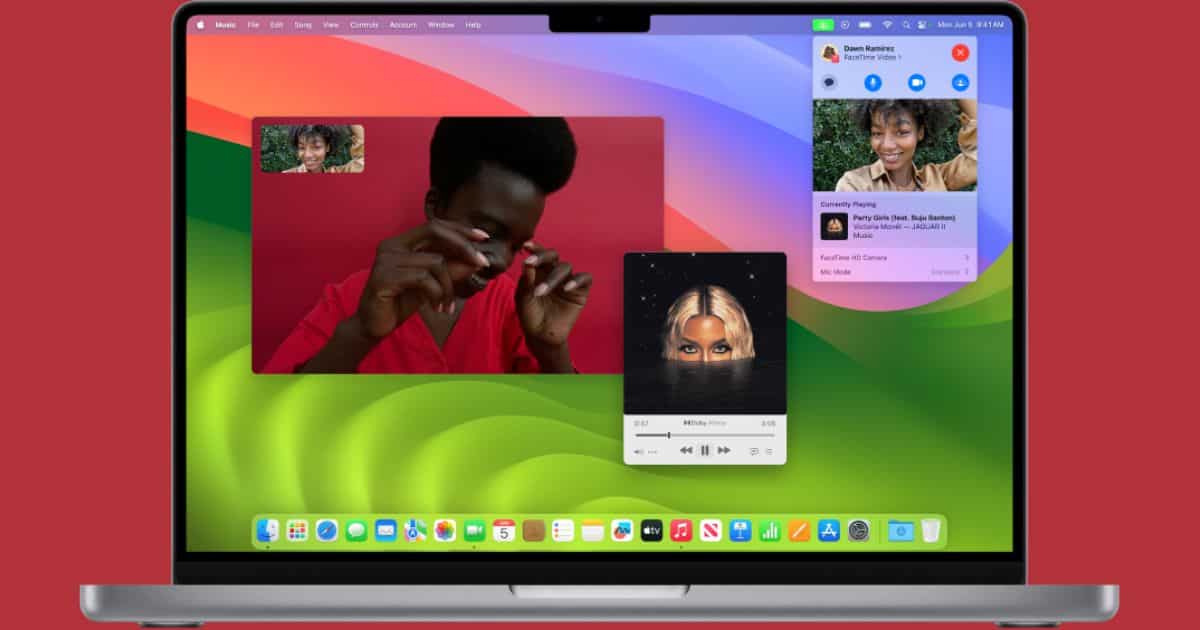The height and width of the screenshot is (630, 1200).
Task: Open the Song menu in menu bar
Action: point(303,24)
